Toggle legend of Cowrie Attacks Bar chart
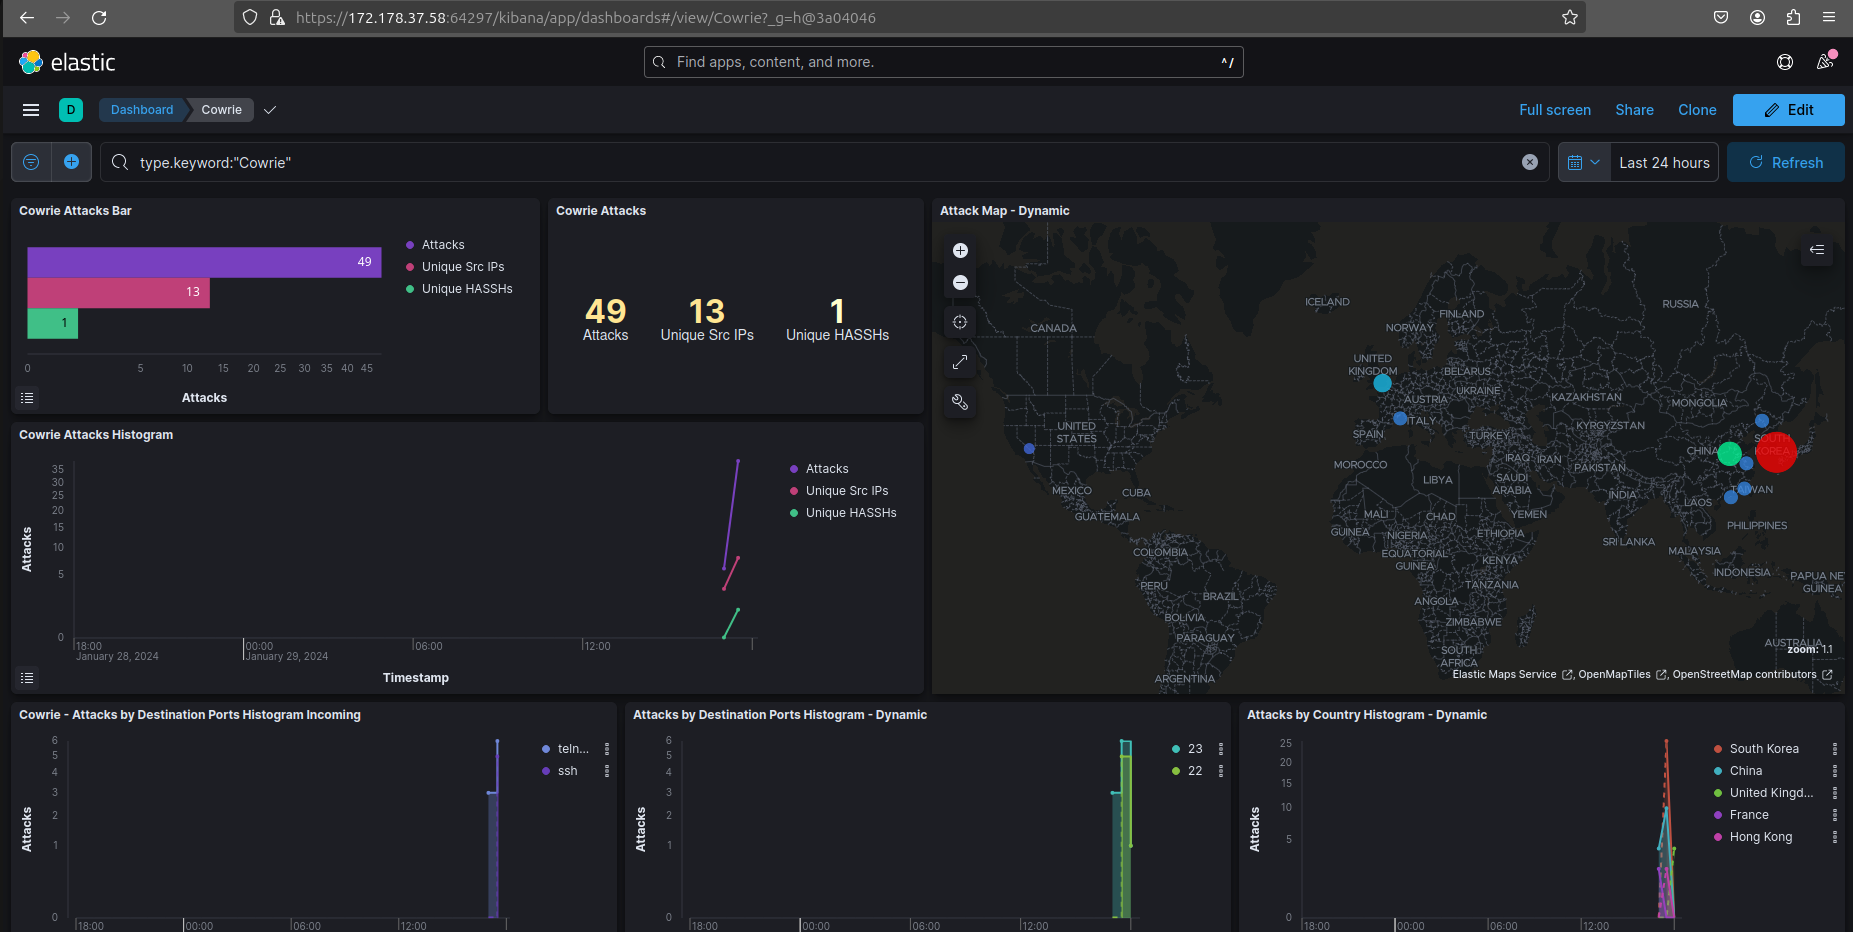 pyautogui.click(x=27, y=398)
